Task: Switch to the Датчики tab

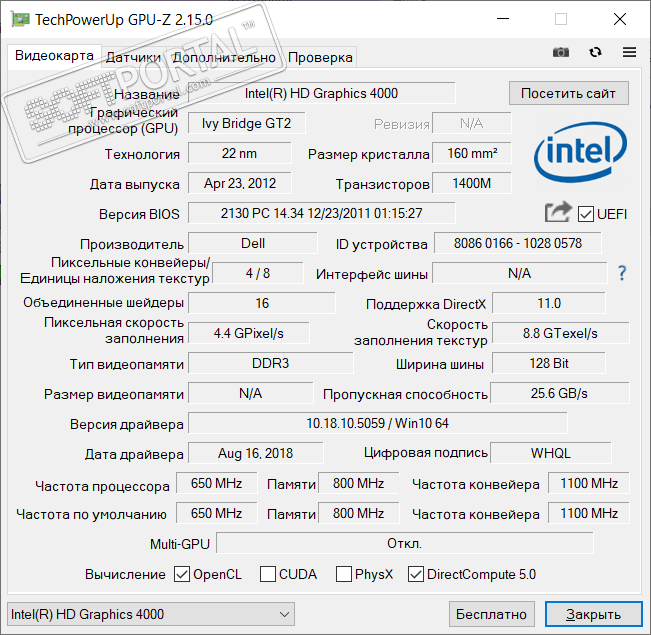Action: coord(133,57)
